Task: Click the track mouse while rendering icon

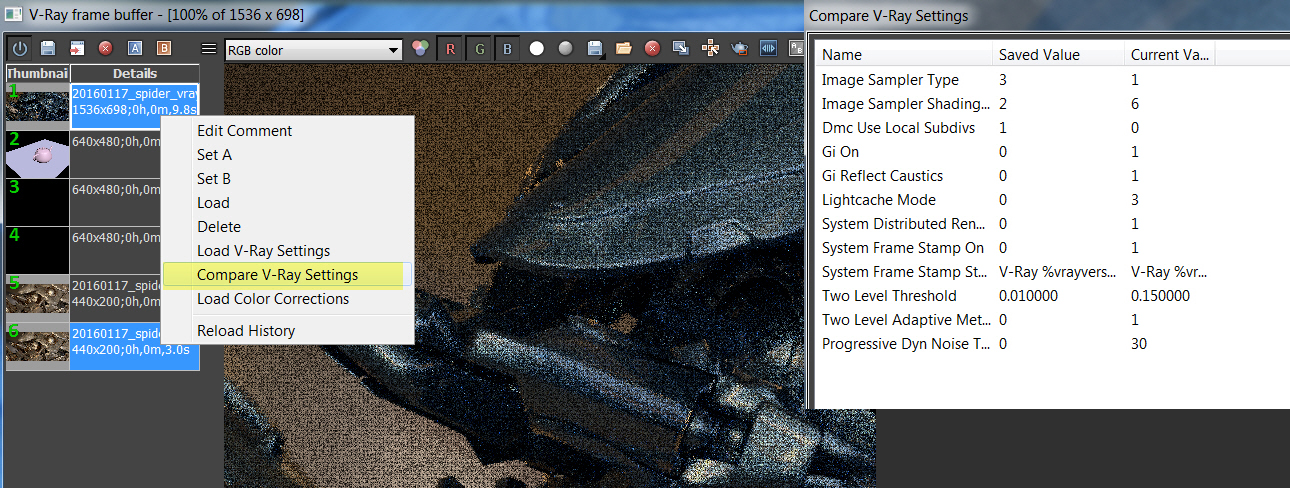Action: [x=711, y=48]
